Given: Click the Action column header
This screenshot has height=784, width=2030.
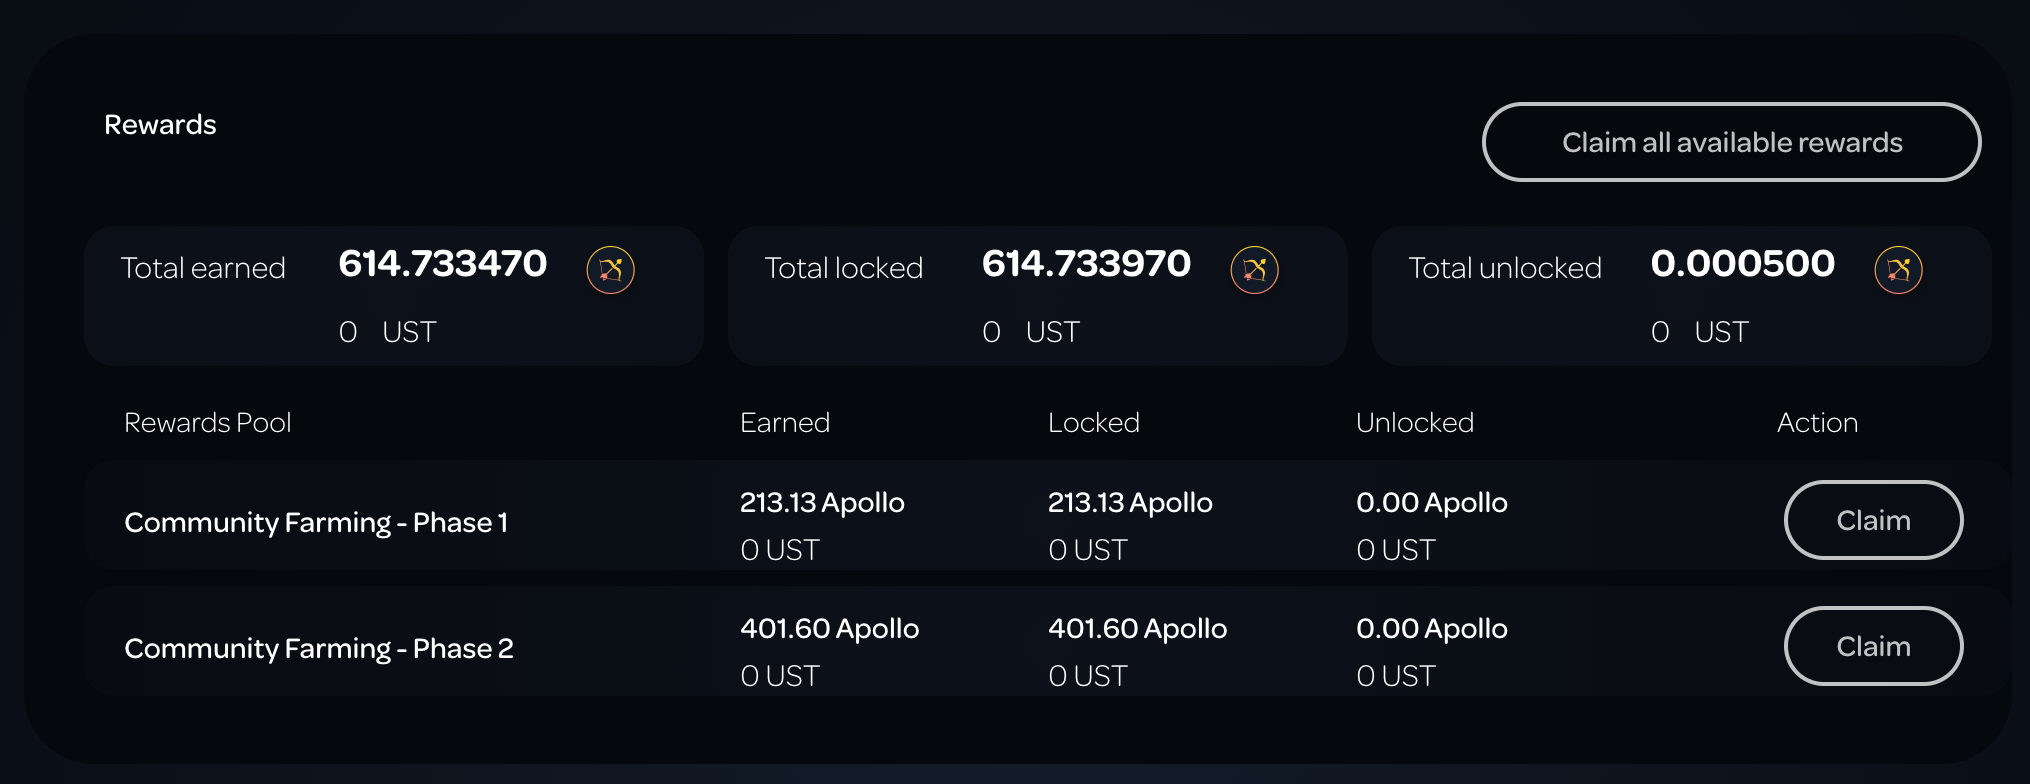Looking at the screenshot, I should tap(1817, 423).
